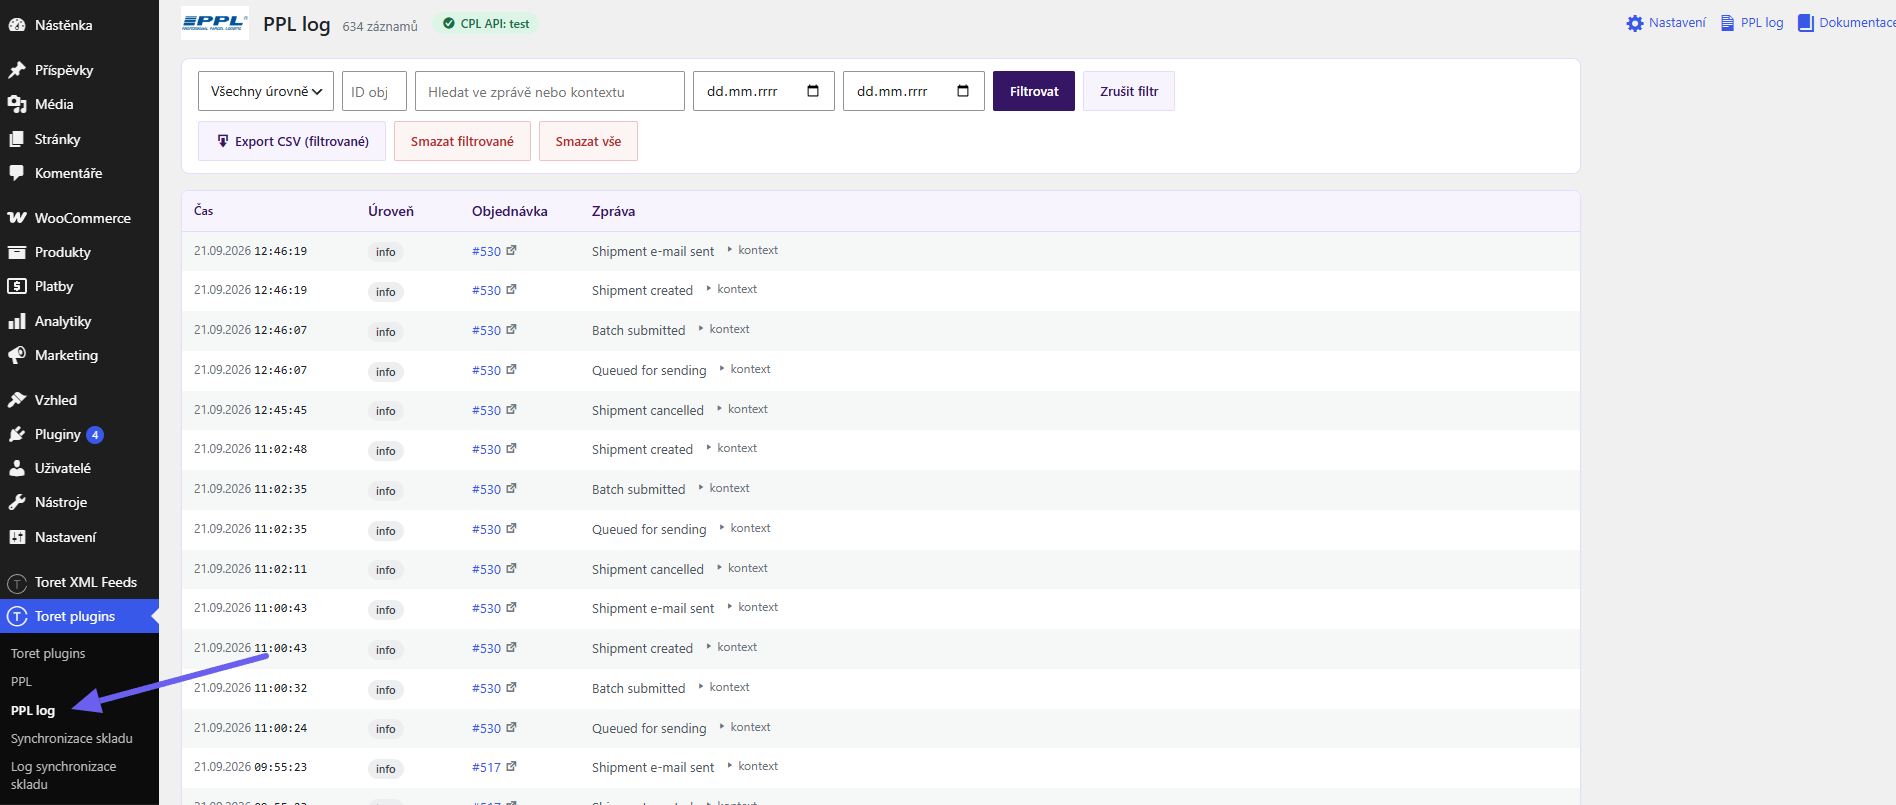Image resolution: width=1896 pixels, height=805 pixels.
Task: Click the Filtrovat button
Action: (1034, 91)
